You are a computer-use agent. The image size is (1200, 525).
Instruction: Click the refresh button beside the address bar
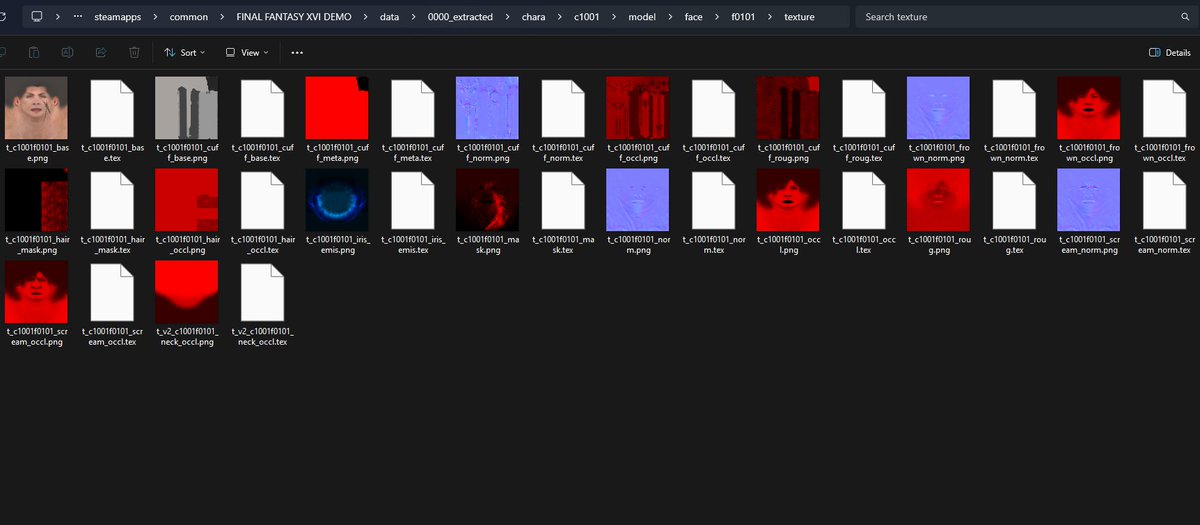pos(3,17)
